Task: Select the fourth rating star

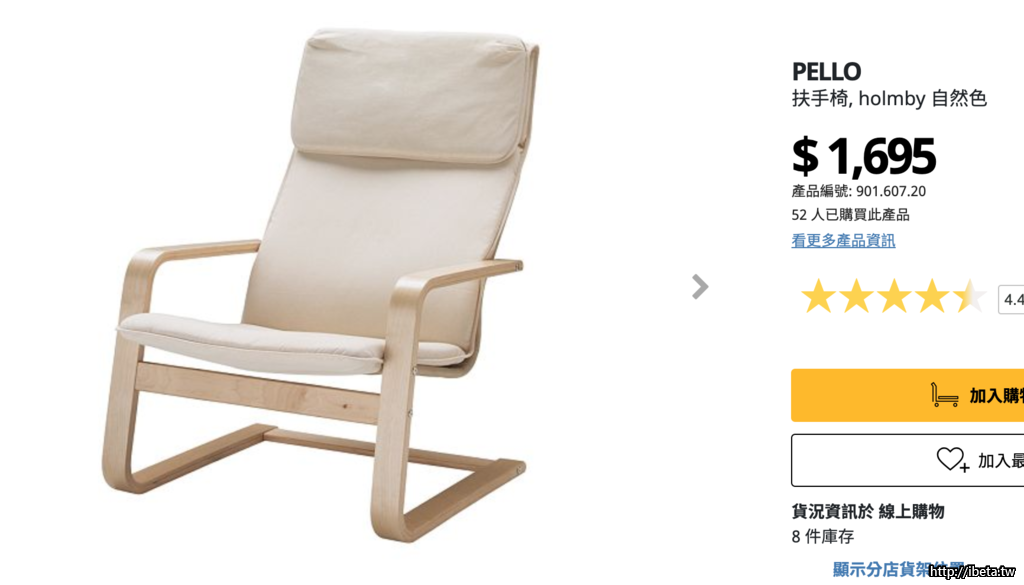Action: [x=932, y=296]
